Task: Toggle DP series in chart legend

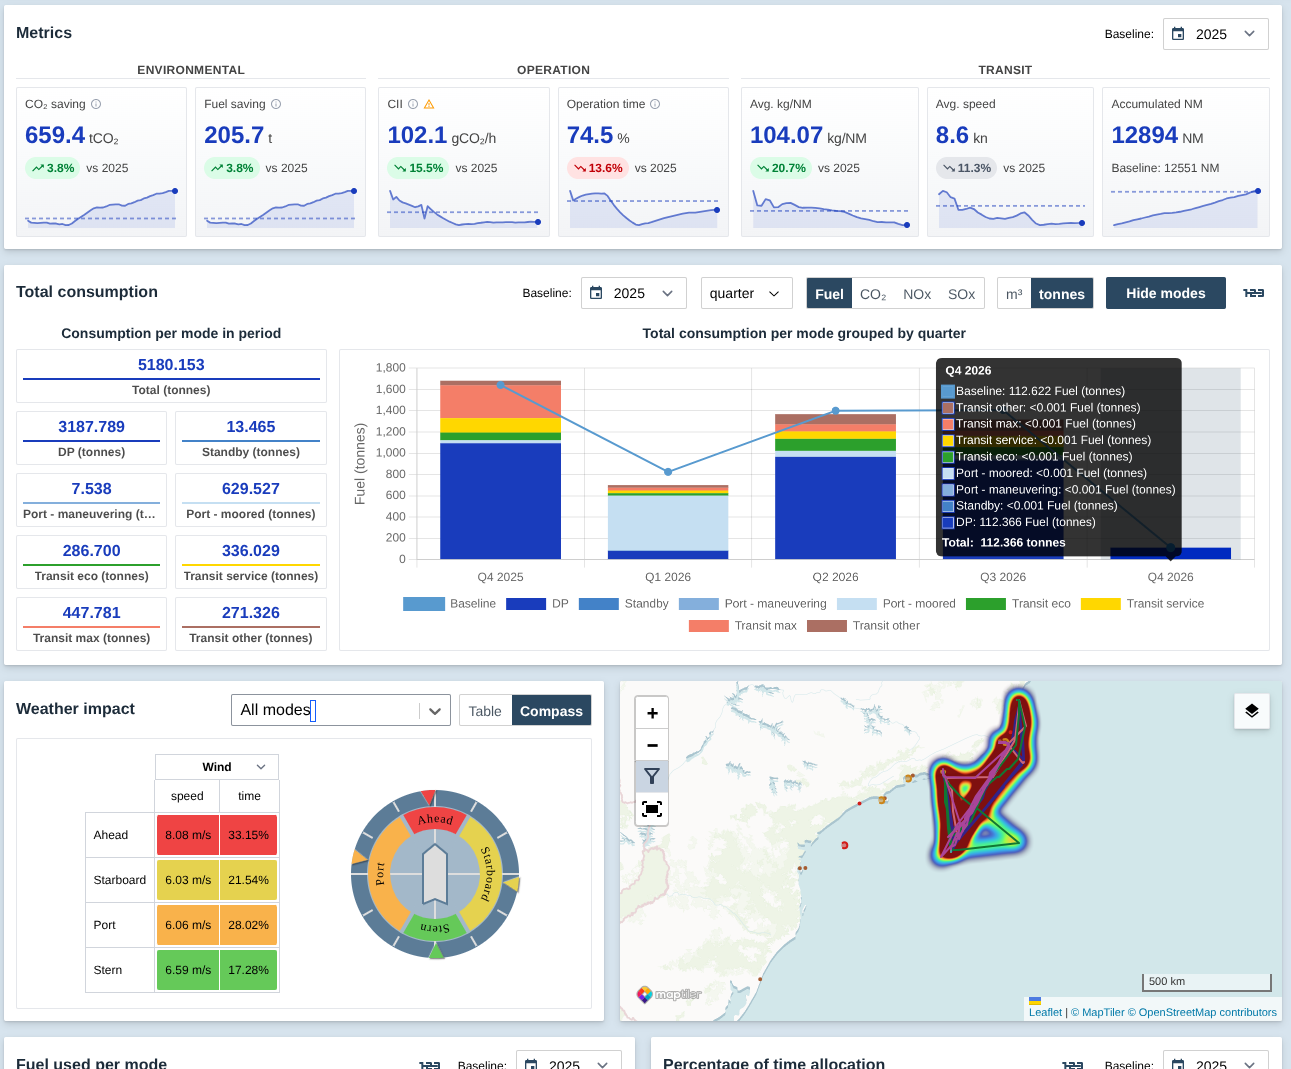Action: tap(537, 604)
